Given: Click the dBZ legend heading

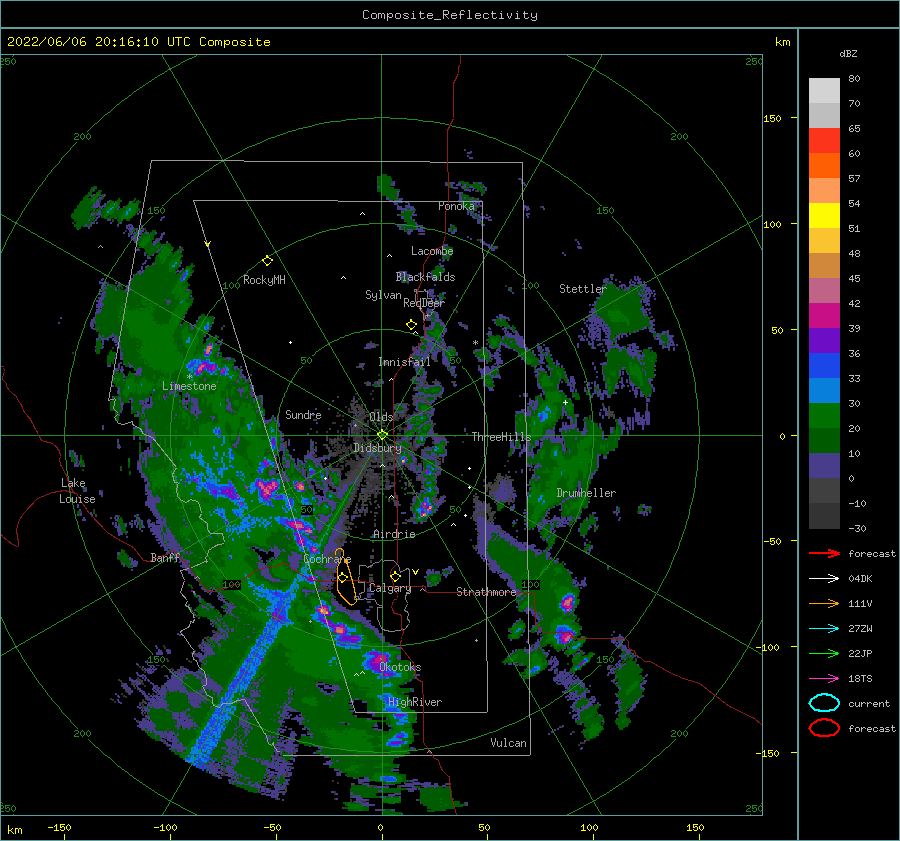Looking at the screenshot, I should coord(848,53).
